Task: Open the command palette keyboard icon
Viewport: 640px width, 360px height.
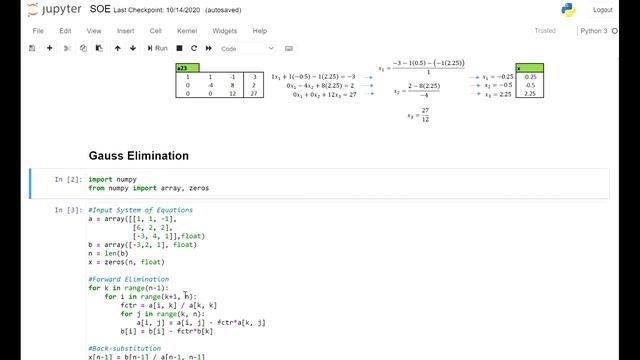Action: point(289,48)
